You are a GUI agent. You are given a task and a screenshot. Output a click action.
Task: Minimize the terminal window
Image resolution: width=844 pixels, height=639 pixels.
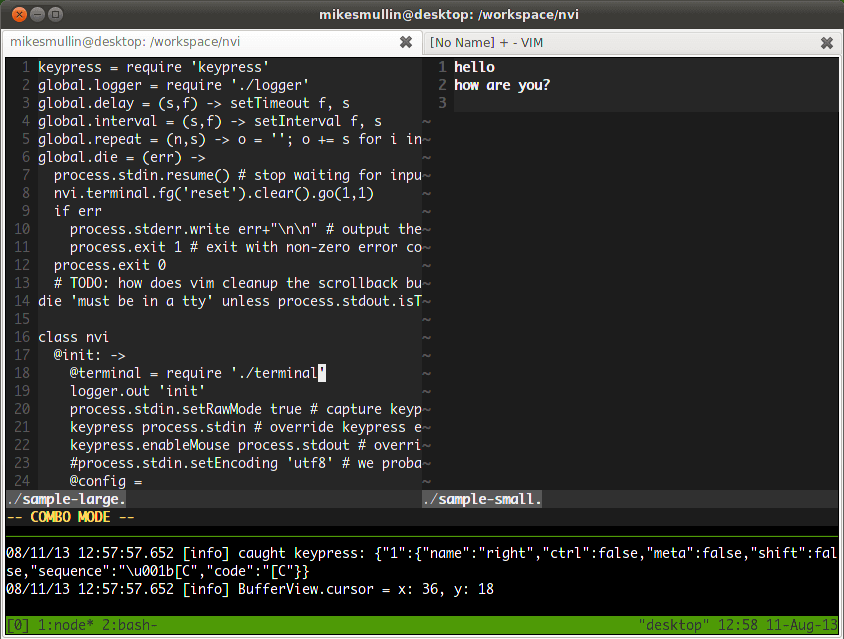[36, 14]
